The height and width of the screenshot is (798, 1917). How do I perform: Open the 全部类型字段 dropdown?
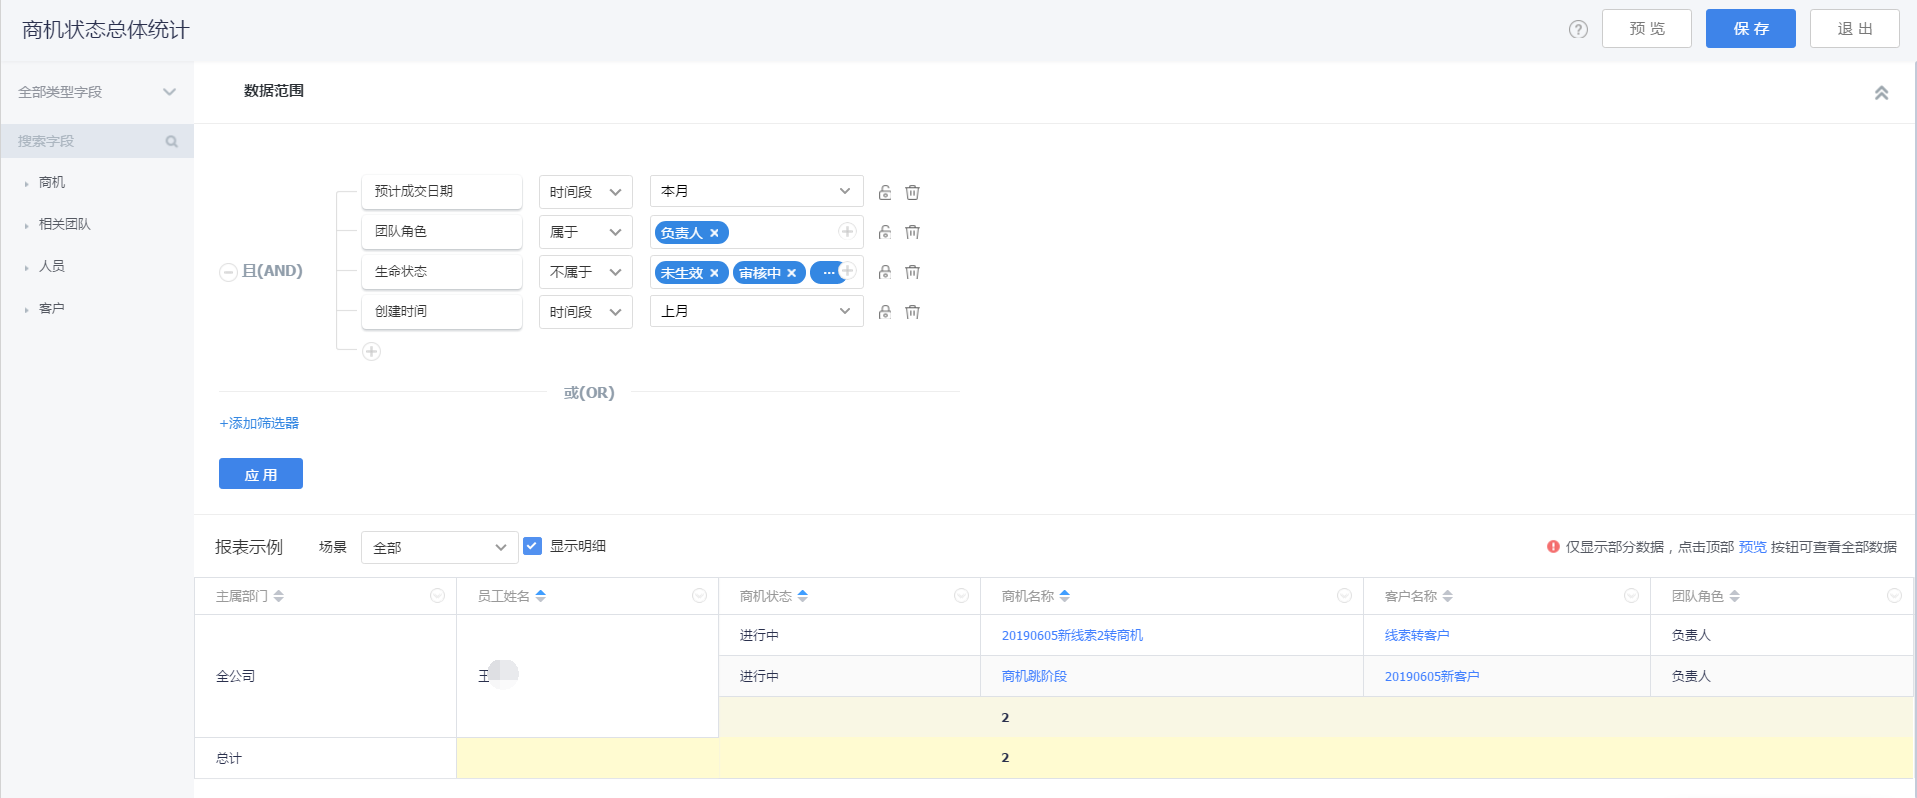click(x=97, y=92)
